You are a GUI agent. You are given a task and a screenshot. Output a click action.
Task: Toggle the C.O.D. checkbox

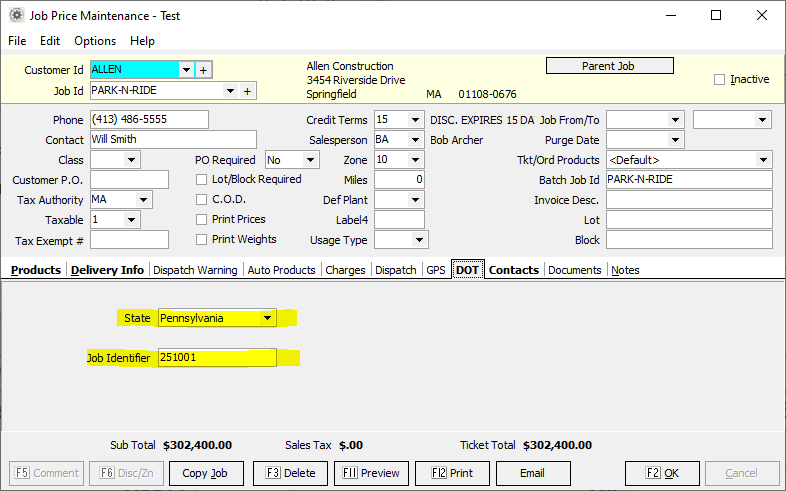click(202, 200)
